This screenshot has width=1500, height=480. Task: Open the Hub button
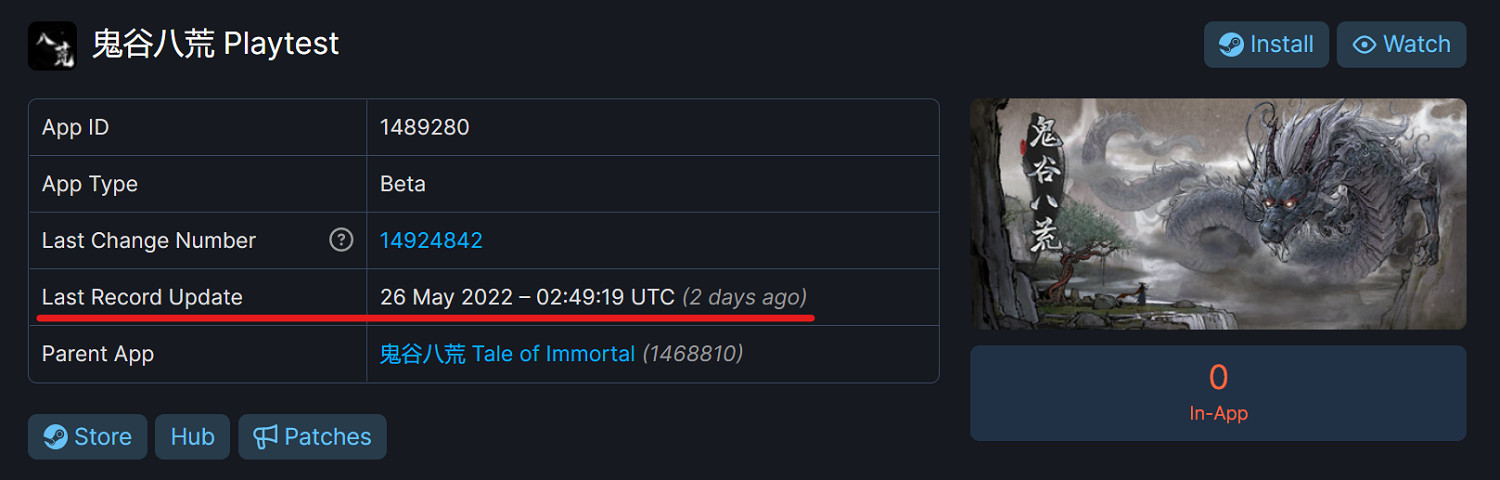tap(192, 437)
